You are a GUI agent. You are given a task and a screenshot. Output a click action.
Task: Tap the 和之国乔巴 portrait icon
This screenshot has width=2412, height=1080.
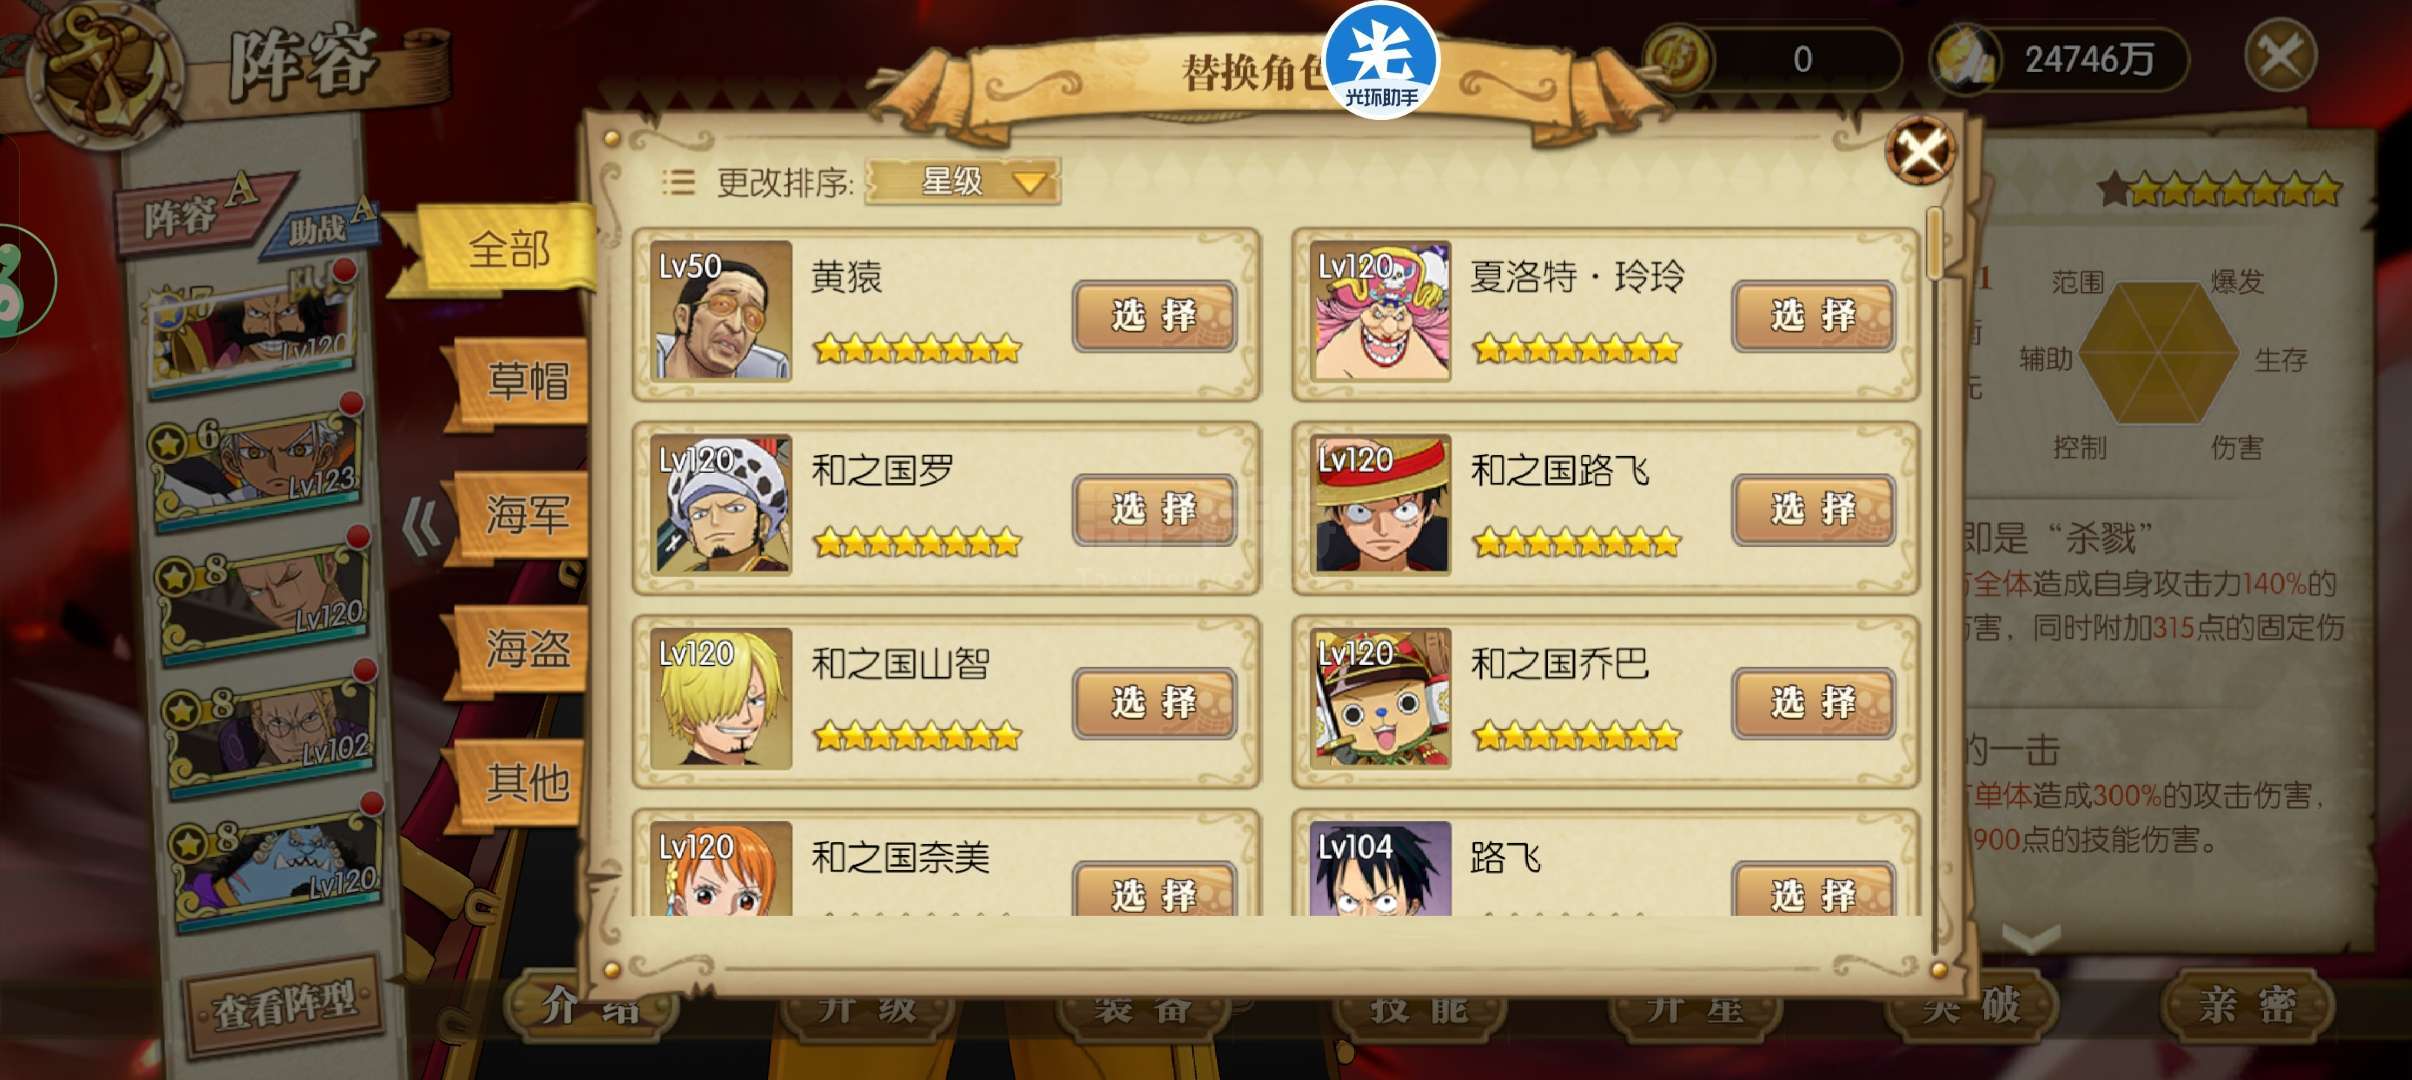(x=1381, y=698)
